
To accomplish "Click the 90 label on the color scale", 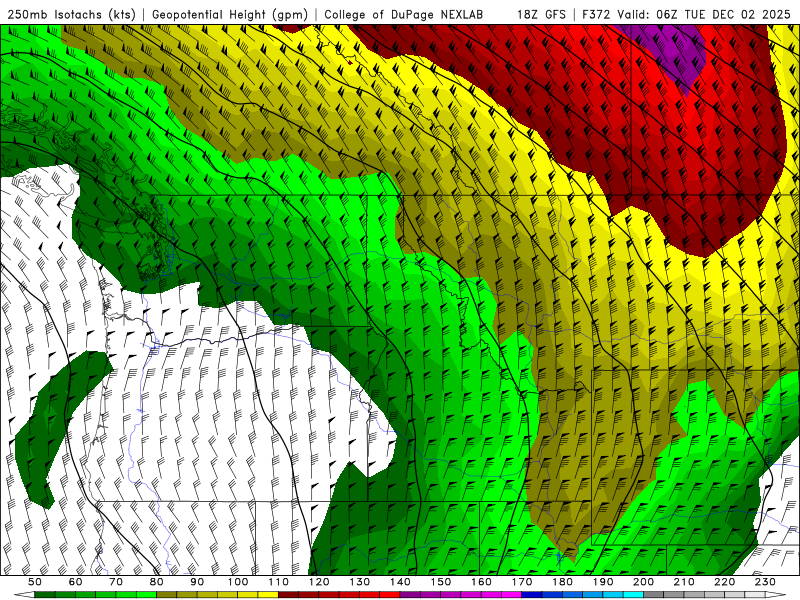I will pos(197,582).
